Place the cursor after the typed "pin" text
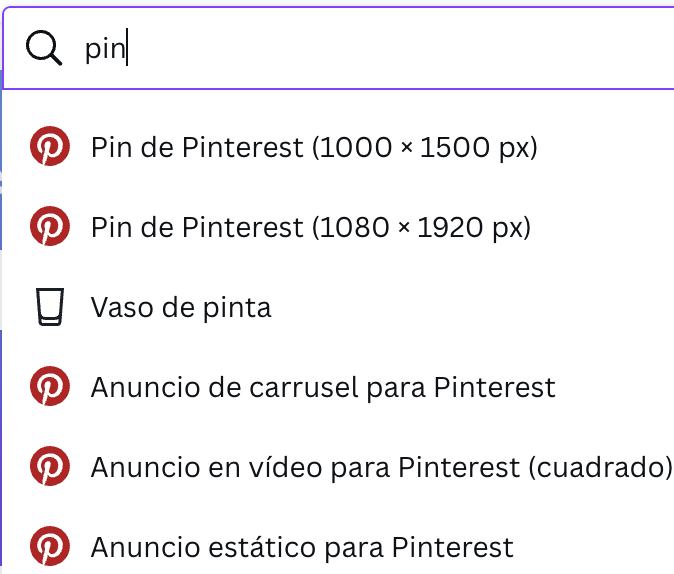The height and width of the screenshot is (574, 674). (128, 48)
